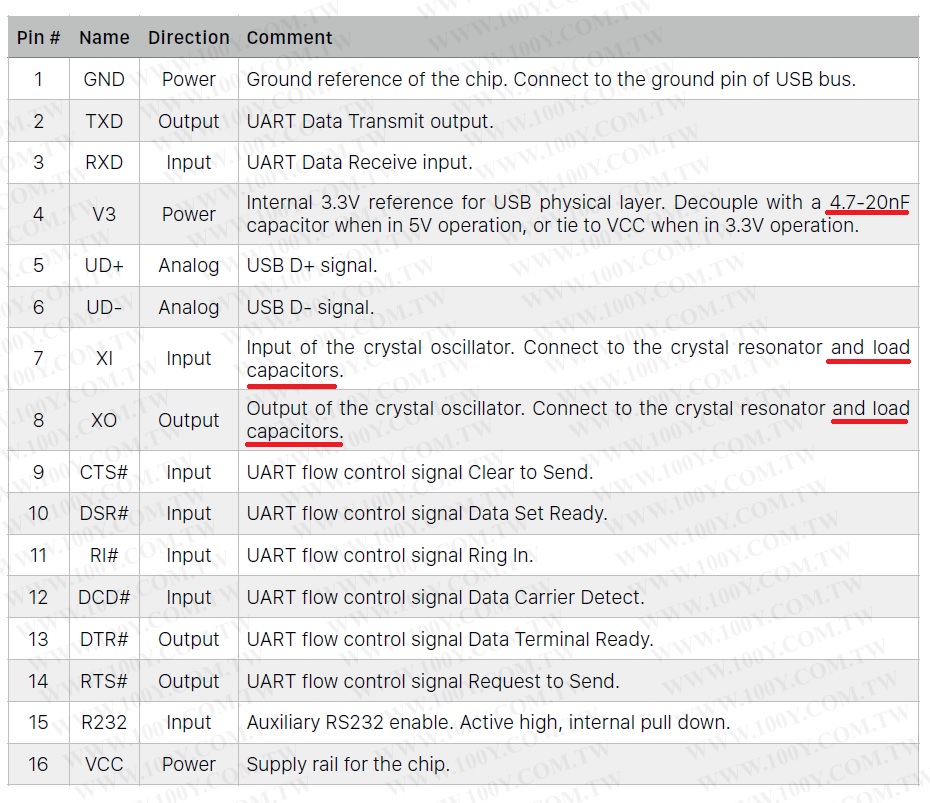Click underlined 'capacitors.' in XI row
This screenshot has width=930, height=803.
(295, 371)
